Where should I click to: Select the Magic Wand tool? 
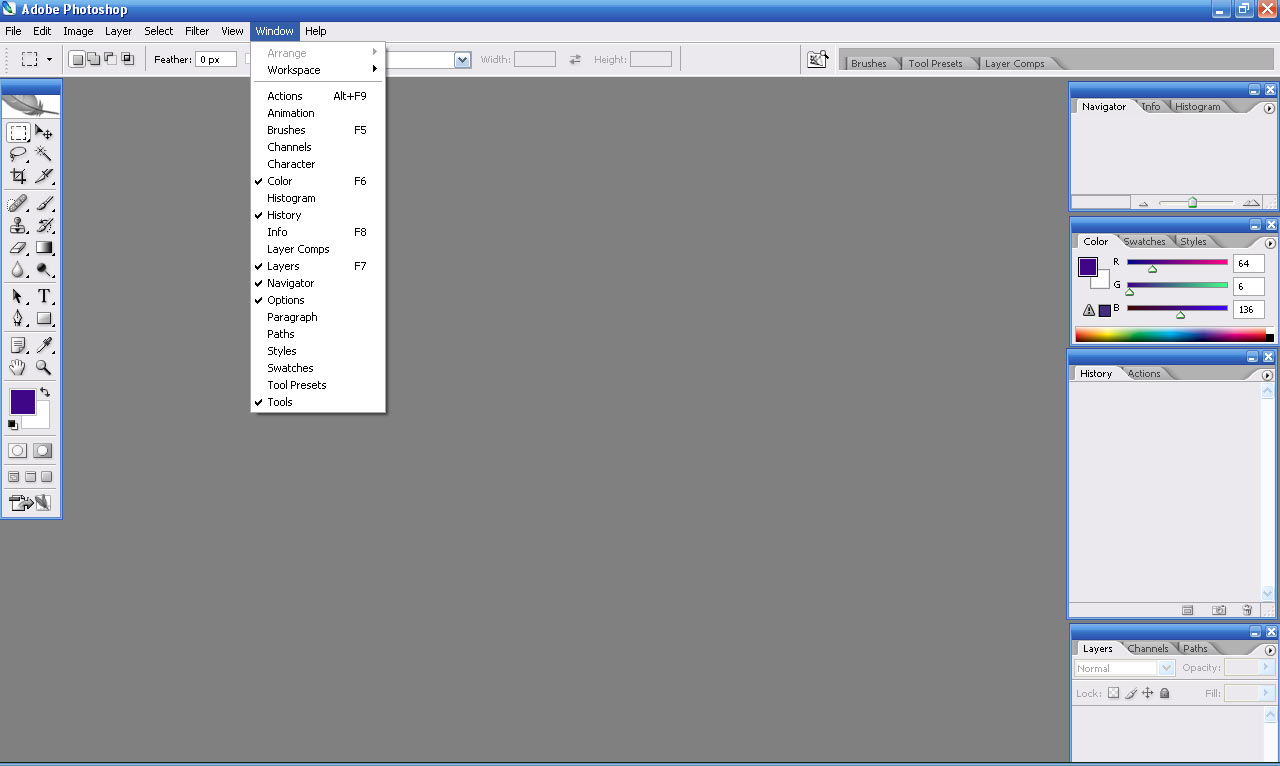pyautogui.click(x=44, y=154)
